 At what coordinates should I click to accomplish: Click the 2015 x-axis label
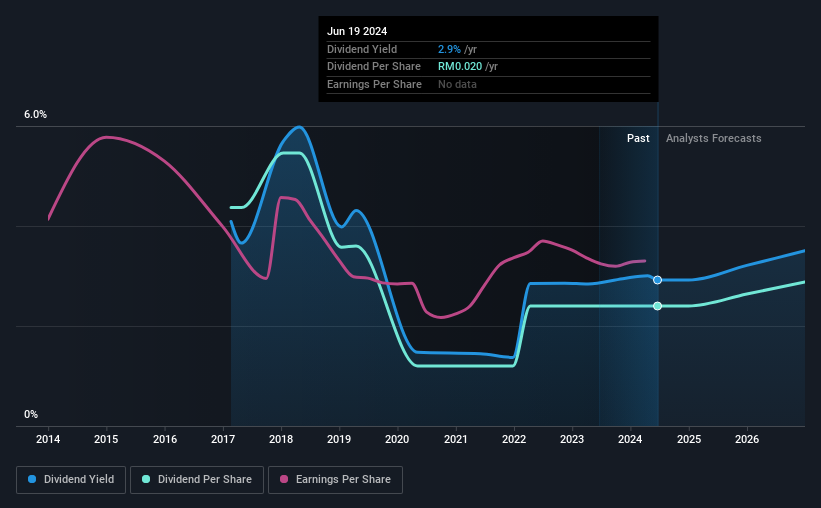click(106, 439)
